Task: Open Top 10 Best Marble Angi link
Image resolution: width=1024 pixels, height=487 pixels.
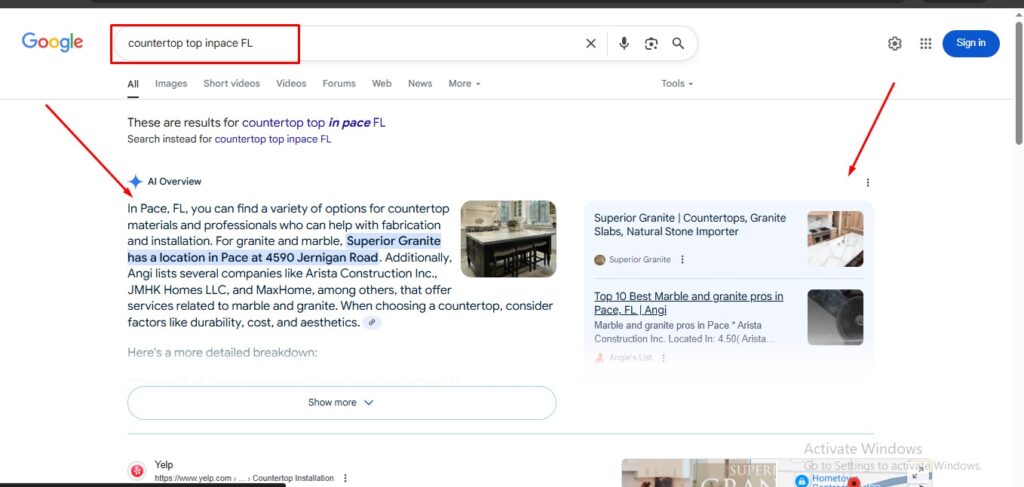Action: 688,303
